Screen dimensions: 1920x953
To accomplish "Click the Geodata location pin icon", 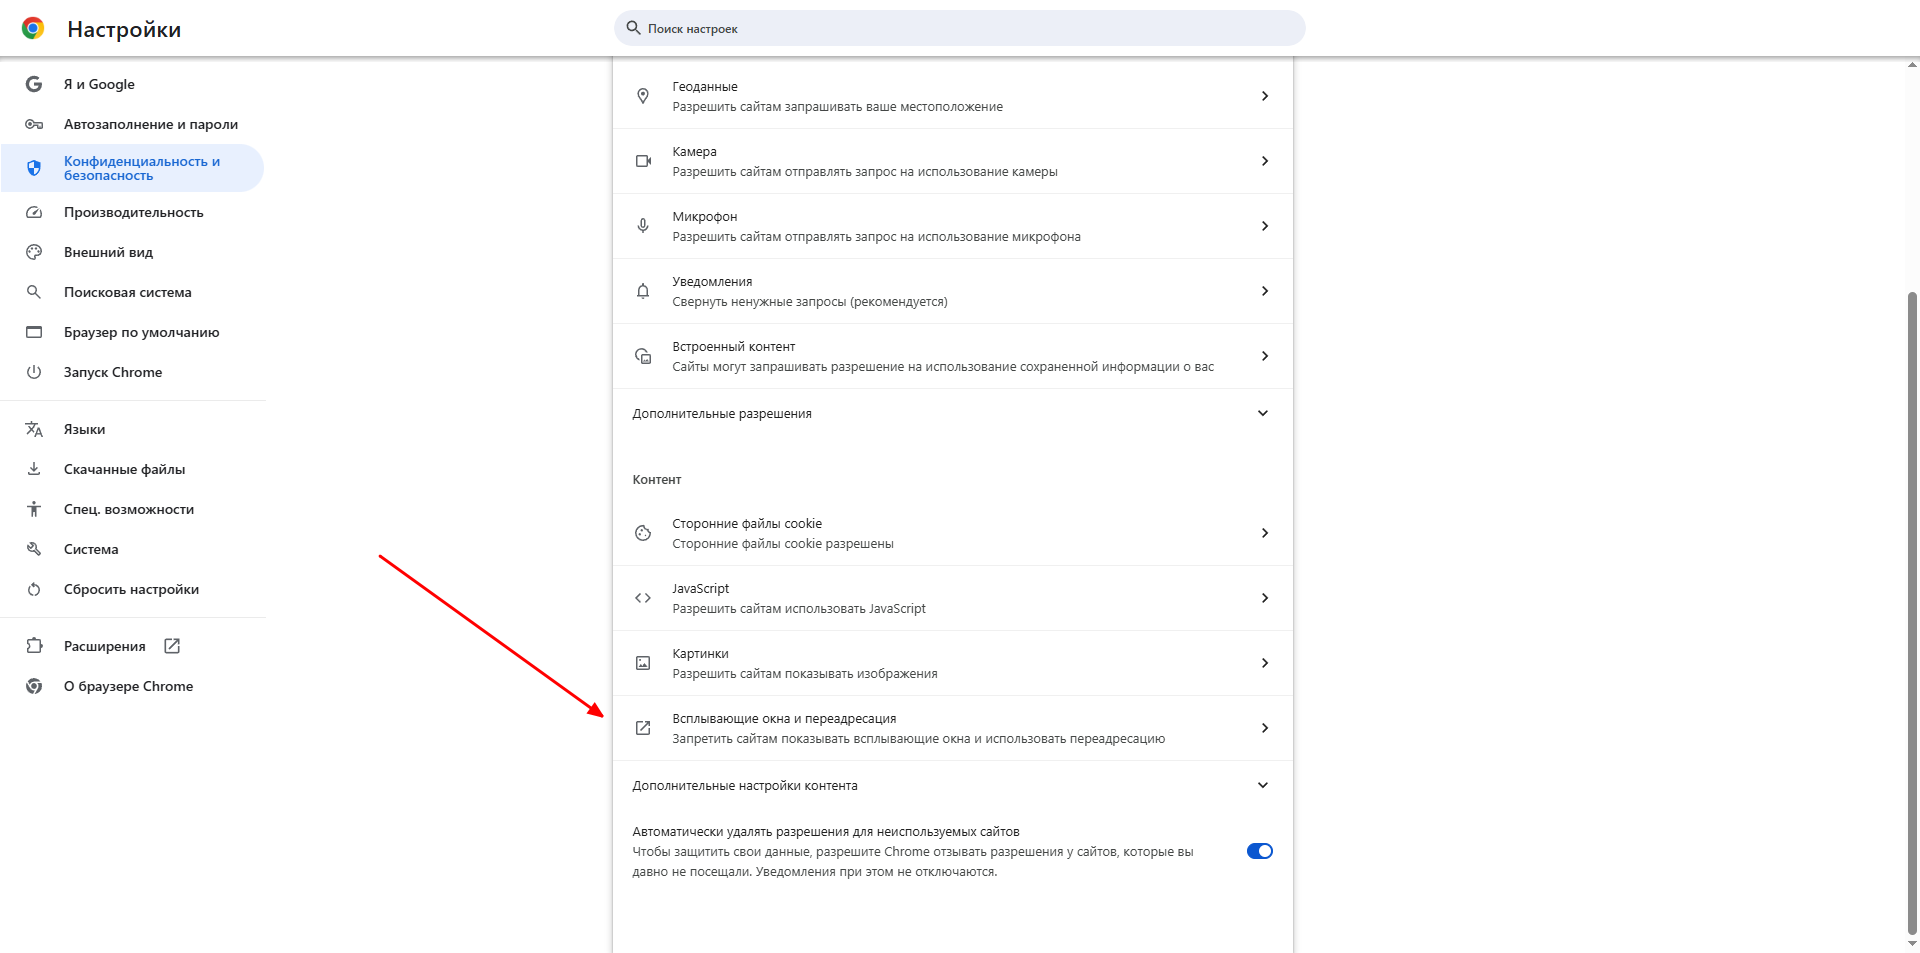I will click(x=643, y=96).
